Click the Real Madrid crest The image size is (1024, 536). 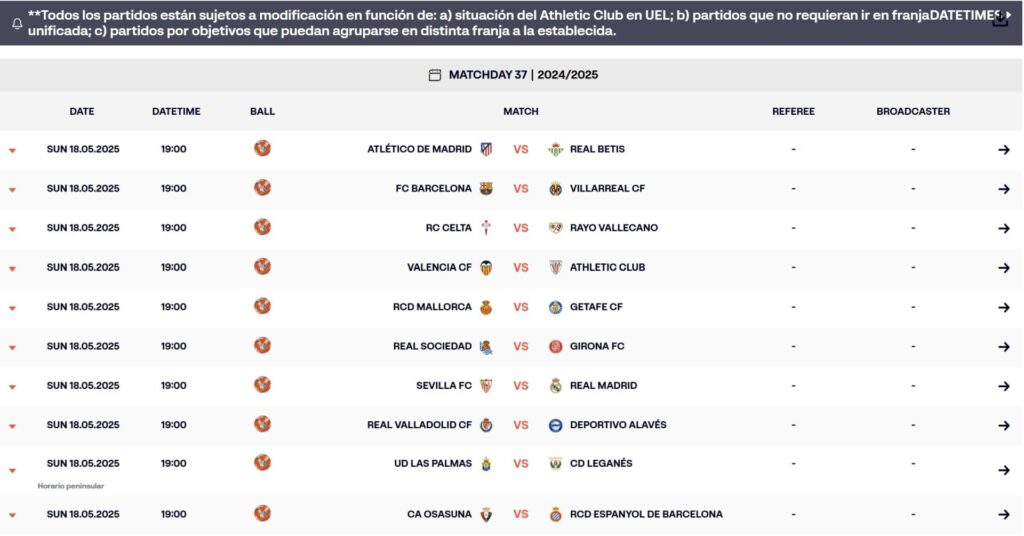coord(556,386)
